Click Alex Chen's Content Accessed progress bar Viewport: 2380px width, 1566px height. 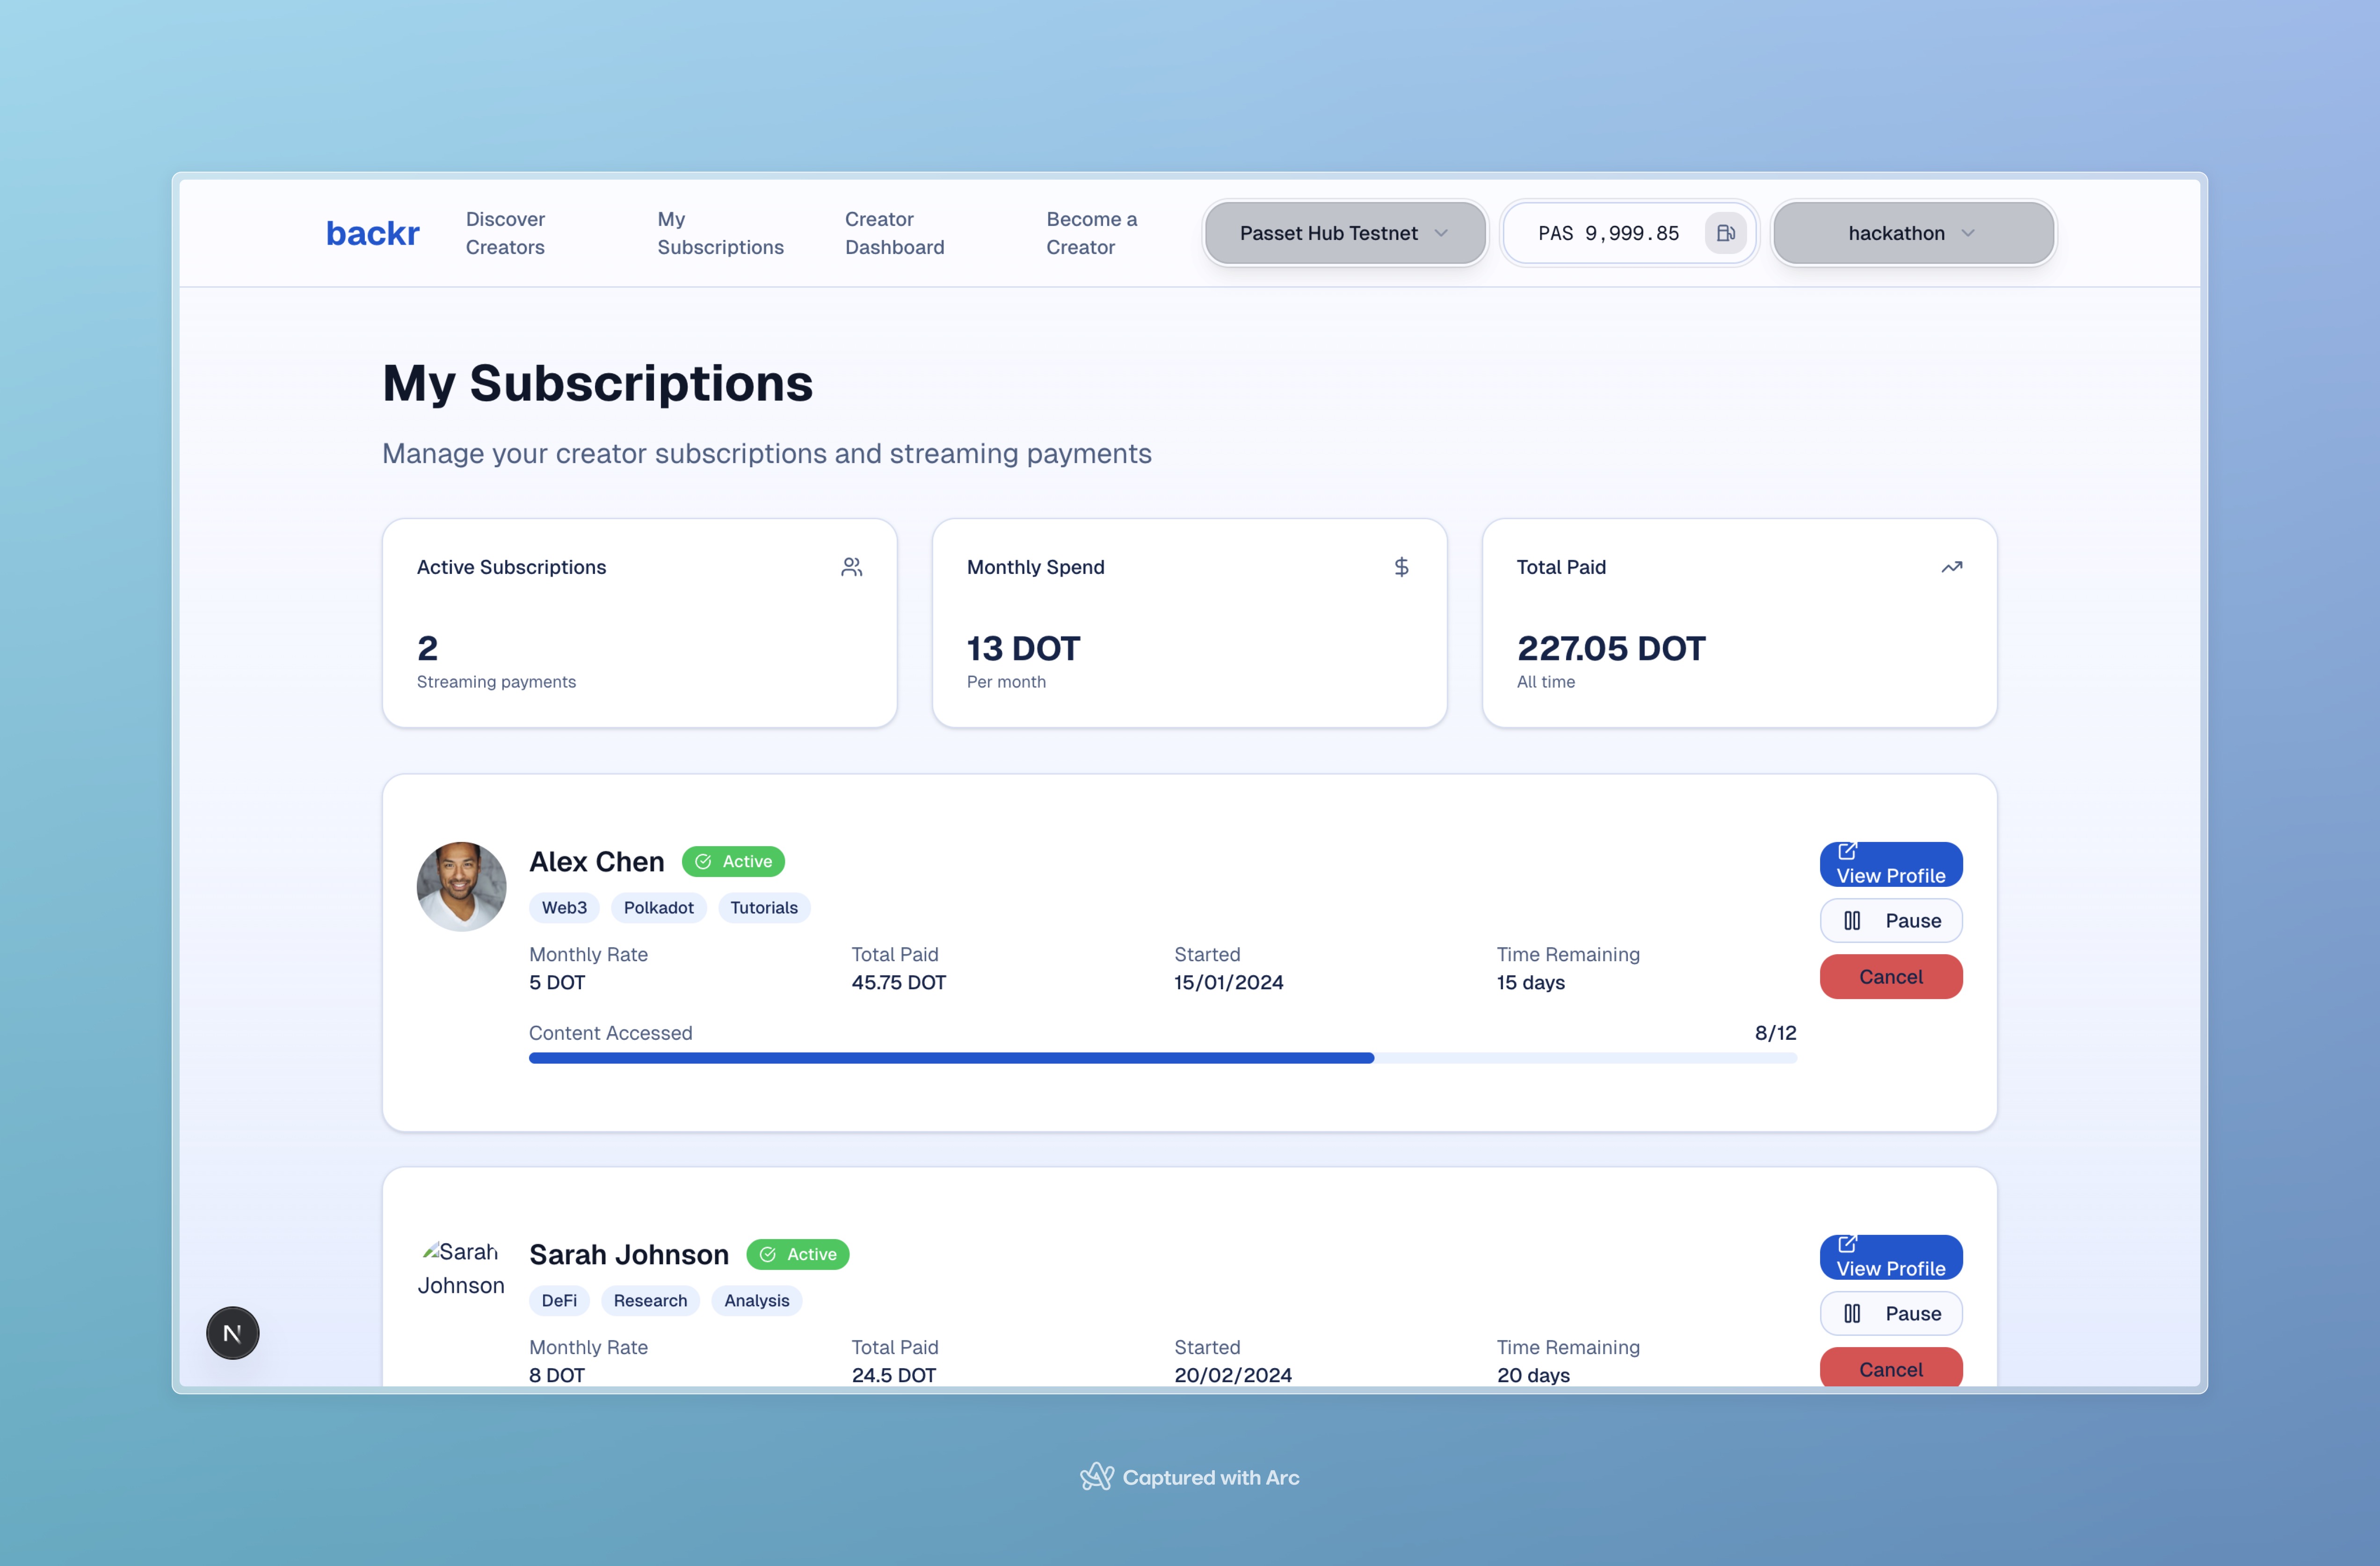1162,1058
